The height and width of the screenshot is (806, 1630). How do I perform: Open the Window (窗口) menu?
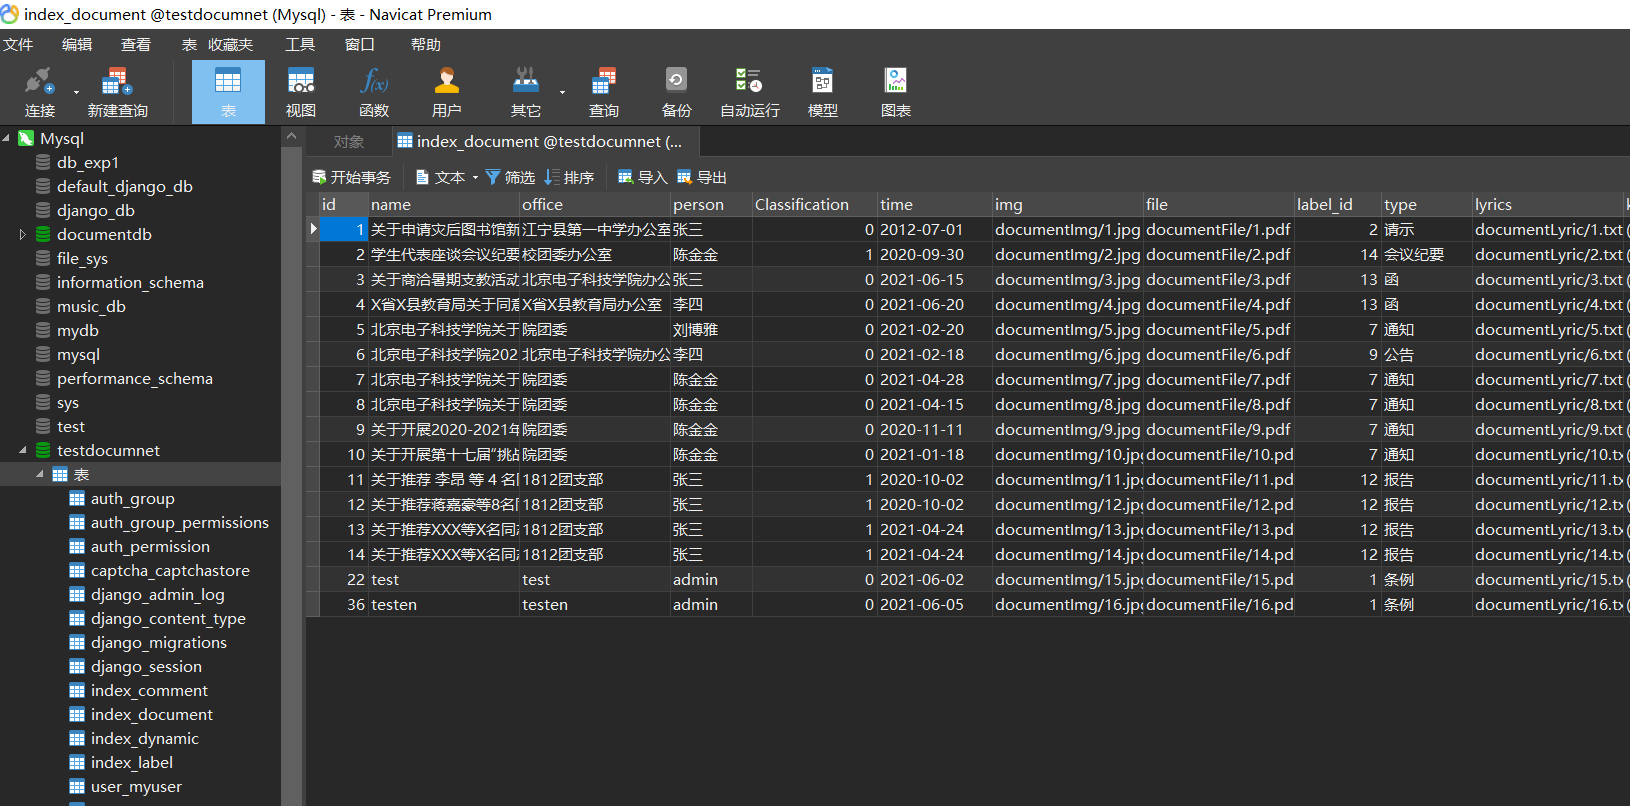[x=360, y=45]
